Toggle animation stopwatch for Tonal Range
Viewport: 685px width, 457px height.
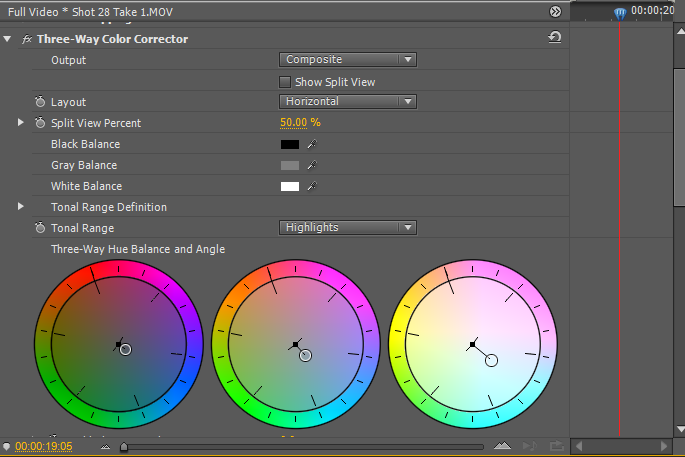pos(40,227)
